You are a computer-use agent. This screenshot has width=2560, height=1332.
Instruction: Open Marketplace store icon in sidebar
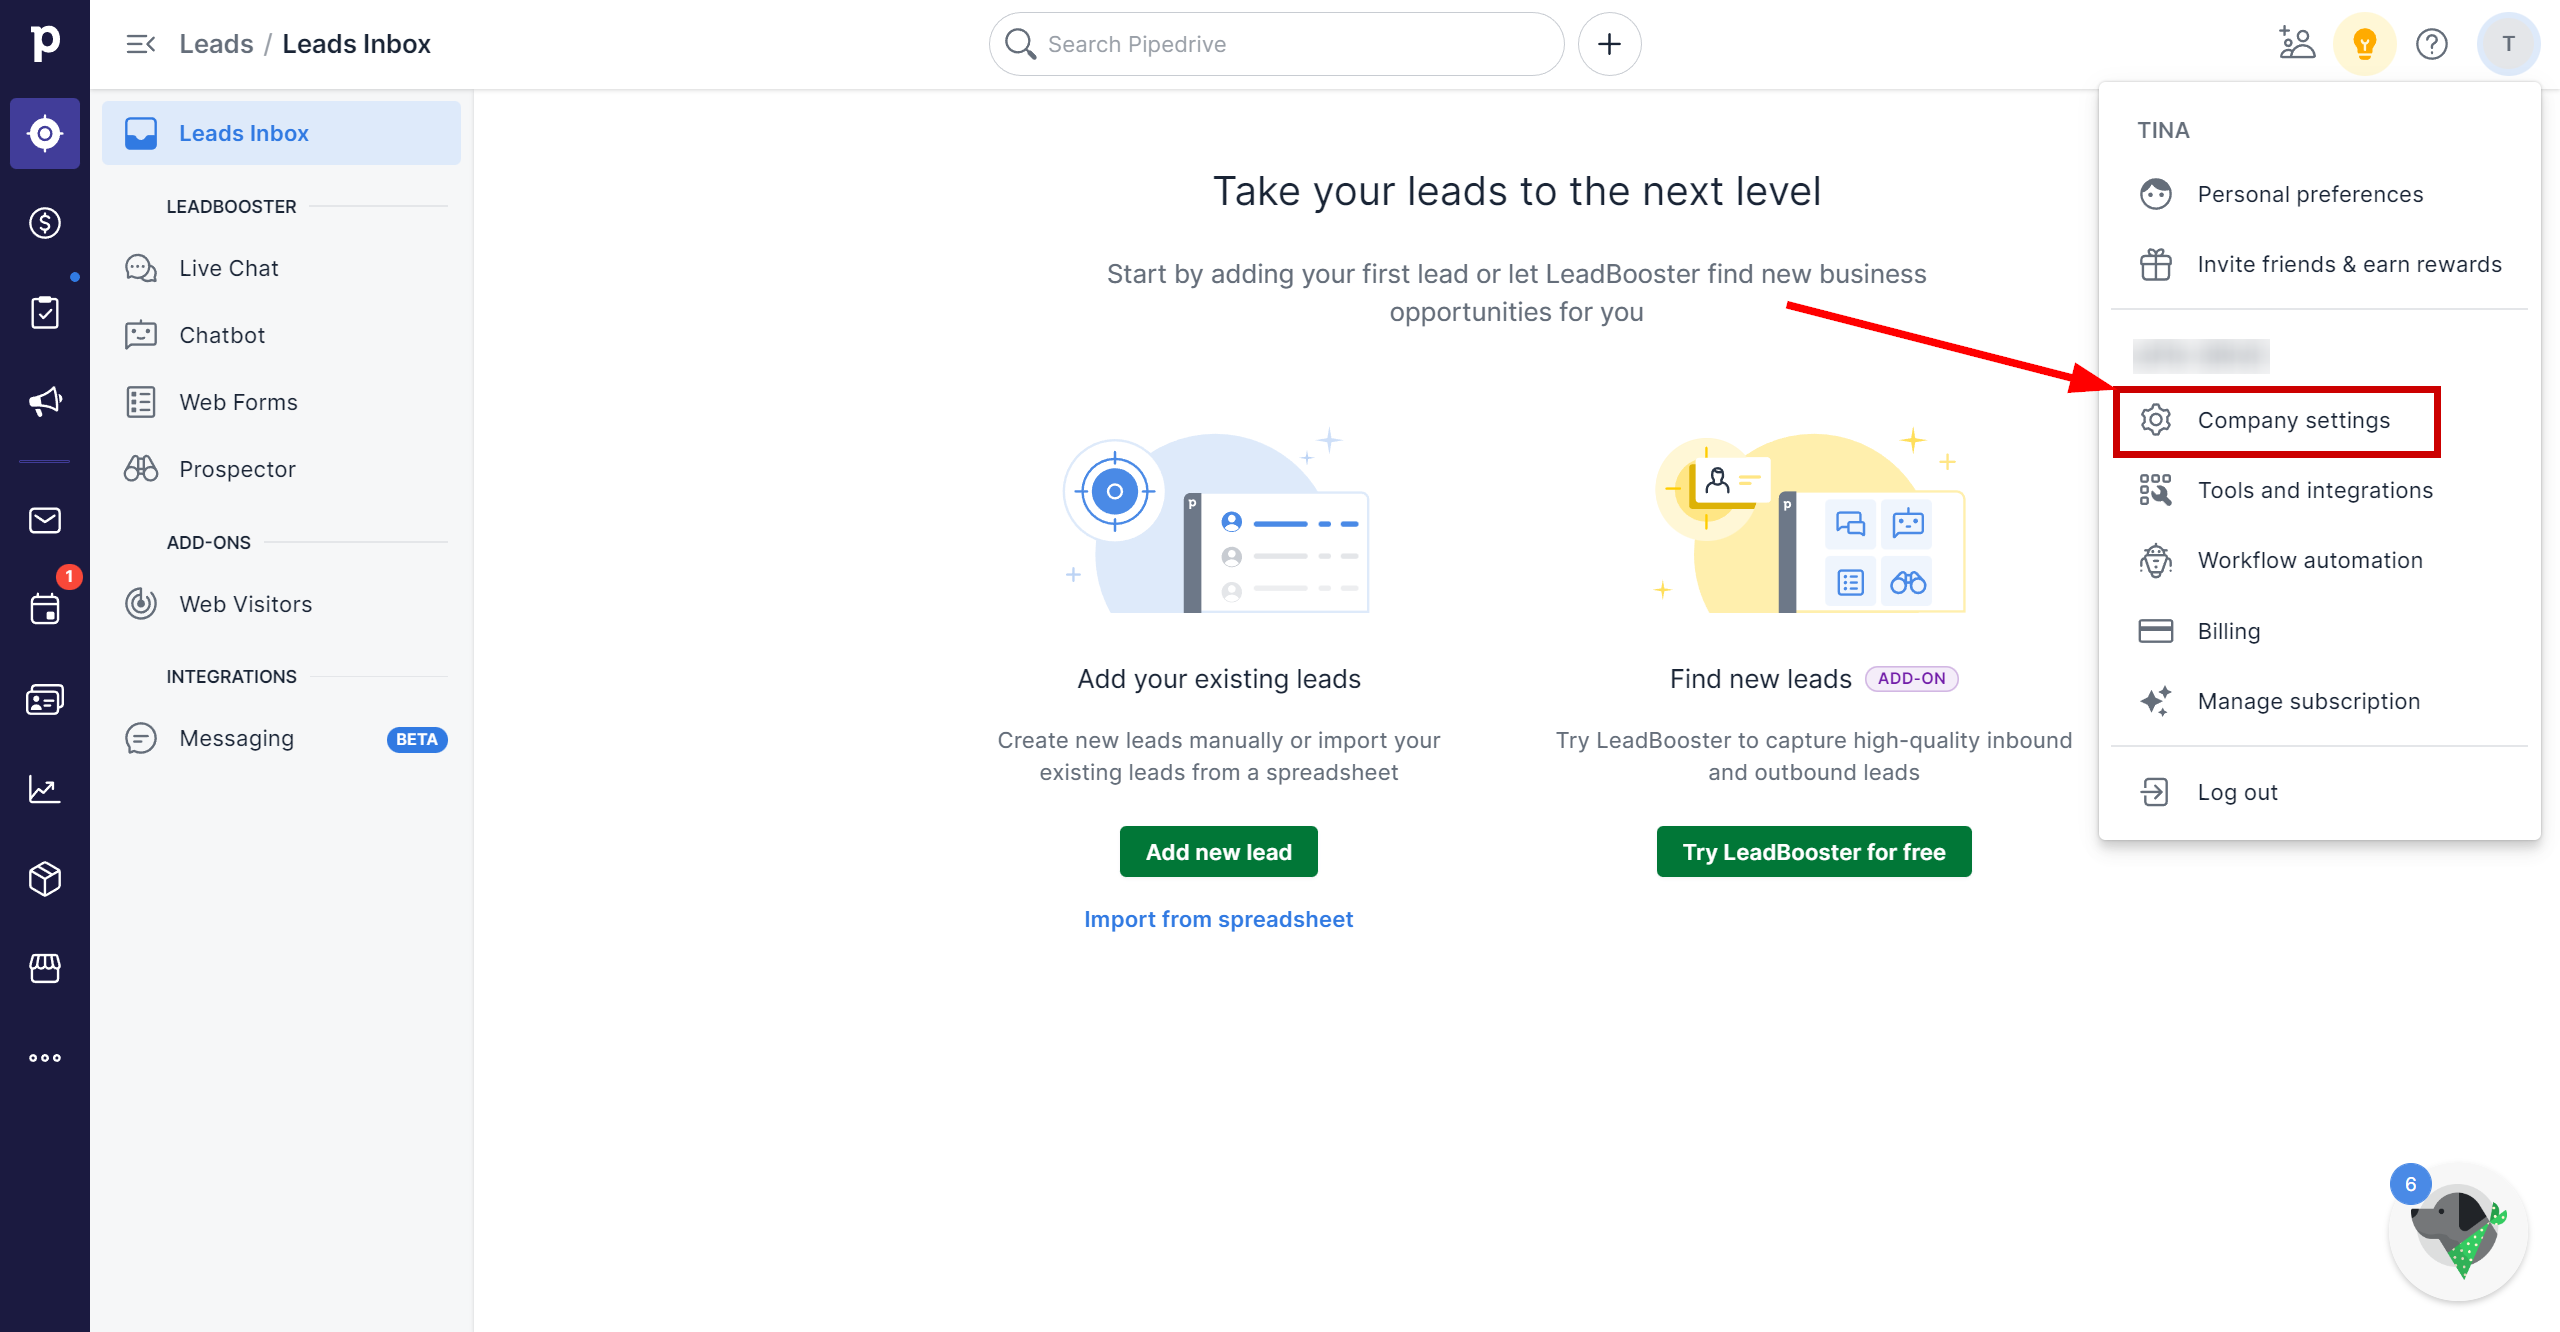point(45,968)
